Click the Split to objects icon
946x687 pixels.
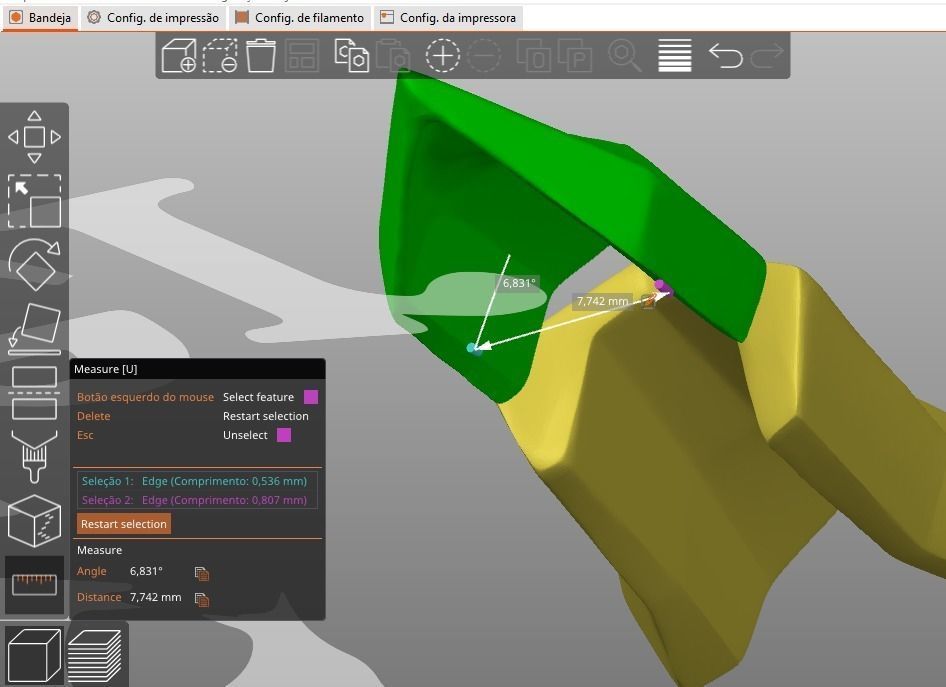tap(534, 55)
